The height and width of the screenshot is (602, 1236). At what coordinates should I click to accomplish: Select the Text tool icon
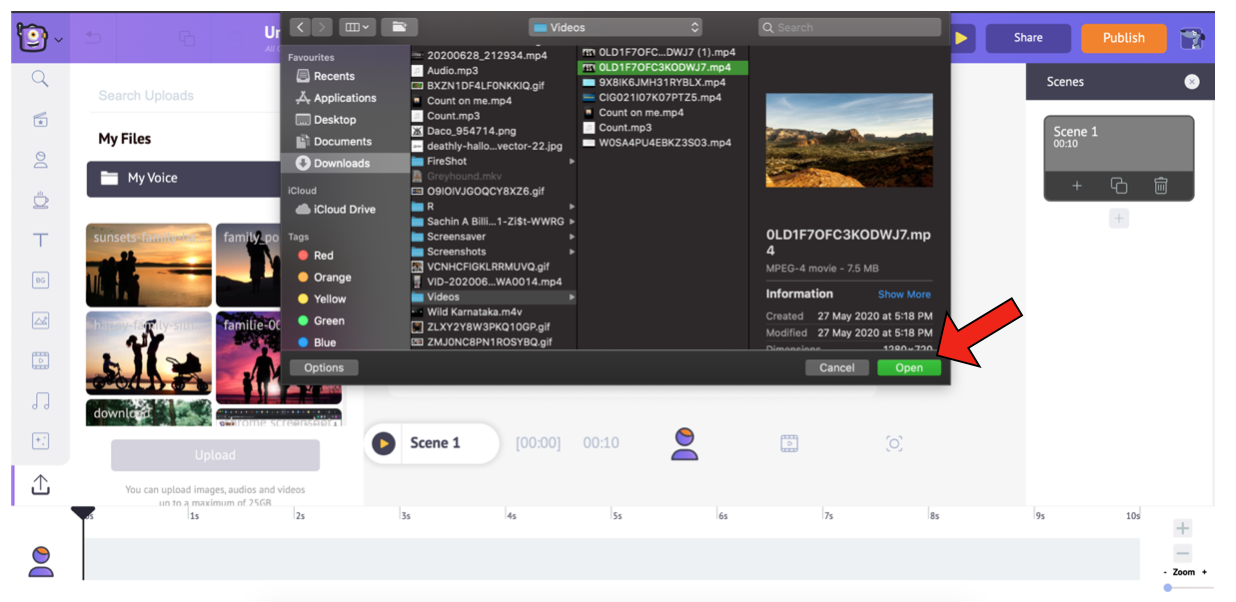tap(40, 240)
